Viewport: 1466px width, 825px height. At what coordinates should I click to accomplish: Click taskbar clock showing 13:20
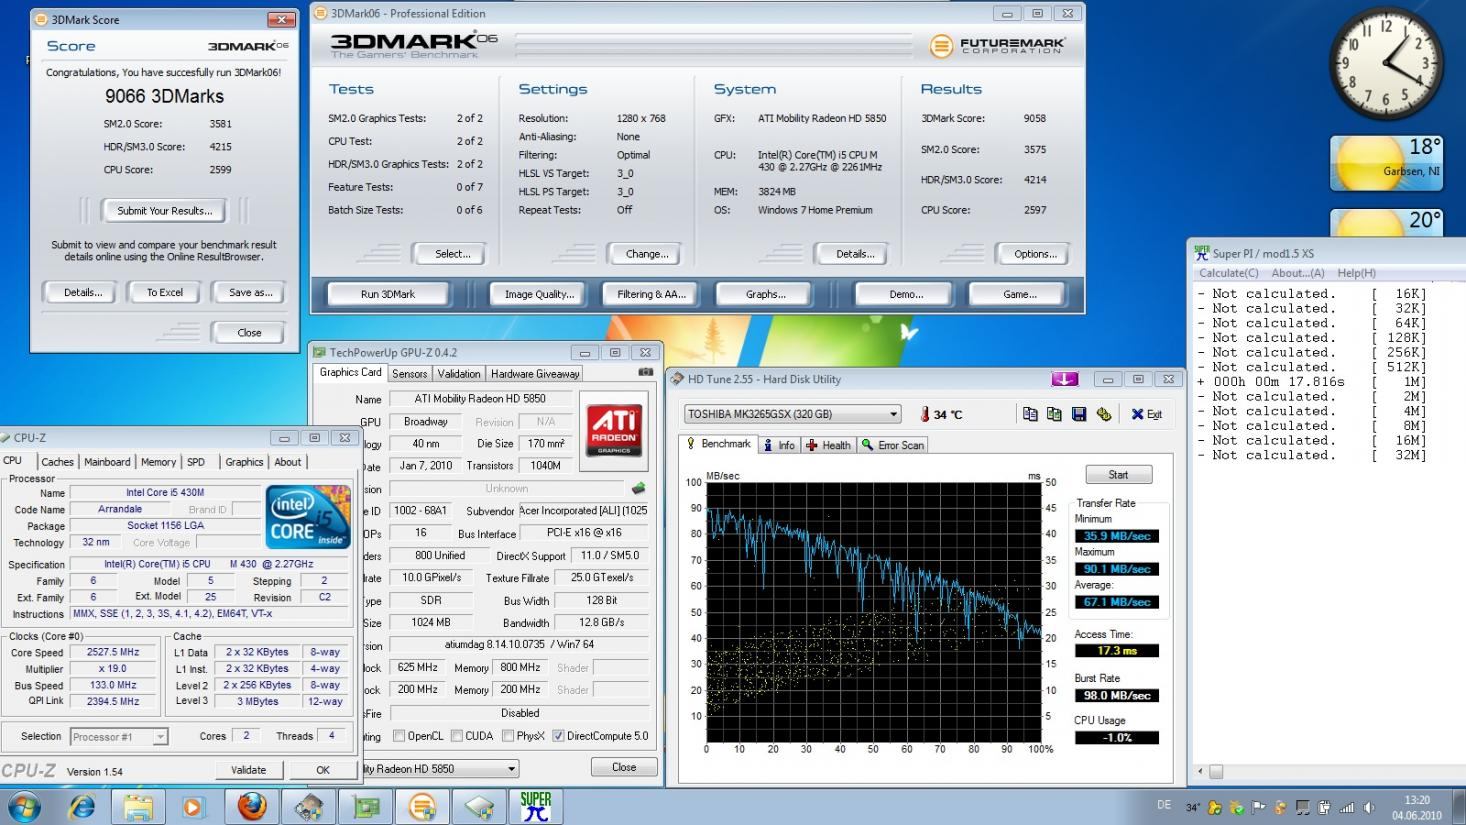[1417, 807]
